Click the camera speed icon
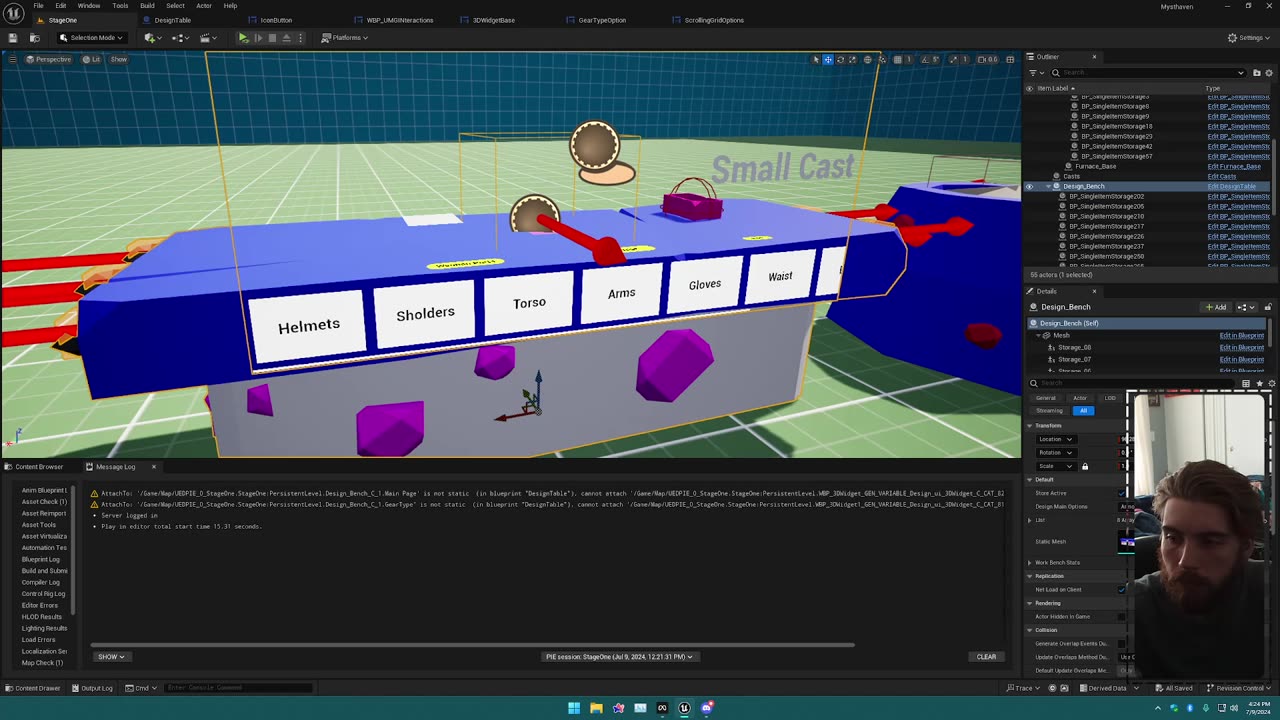Screen dimensions: 1280x720 tap(981, 59)
